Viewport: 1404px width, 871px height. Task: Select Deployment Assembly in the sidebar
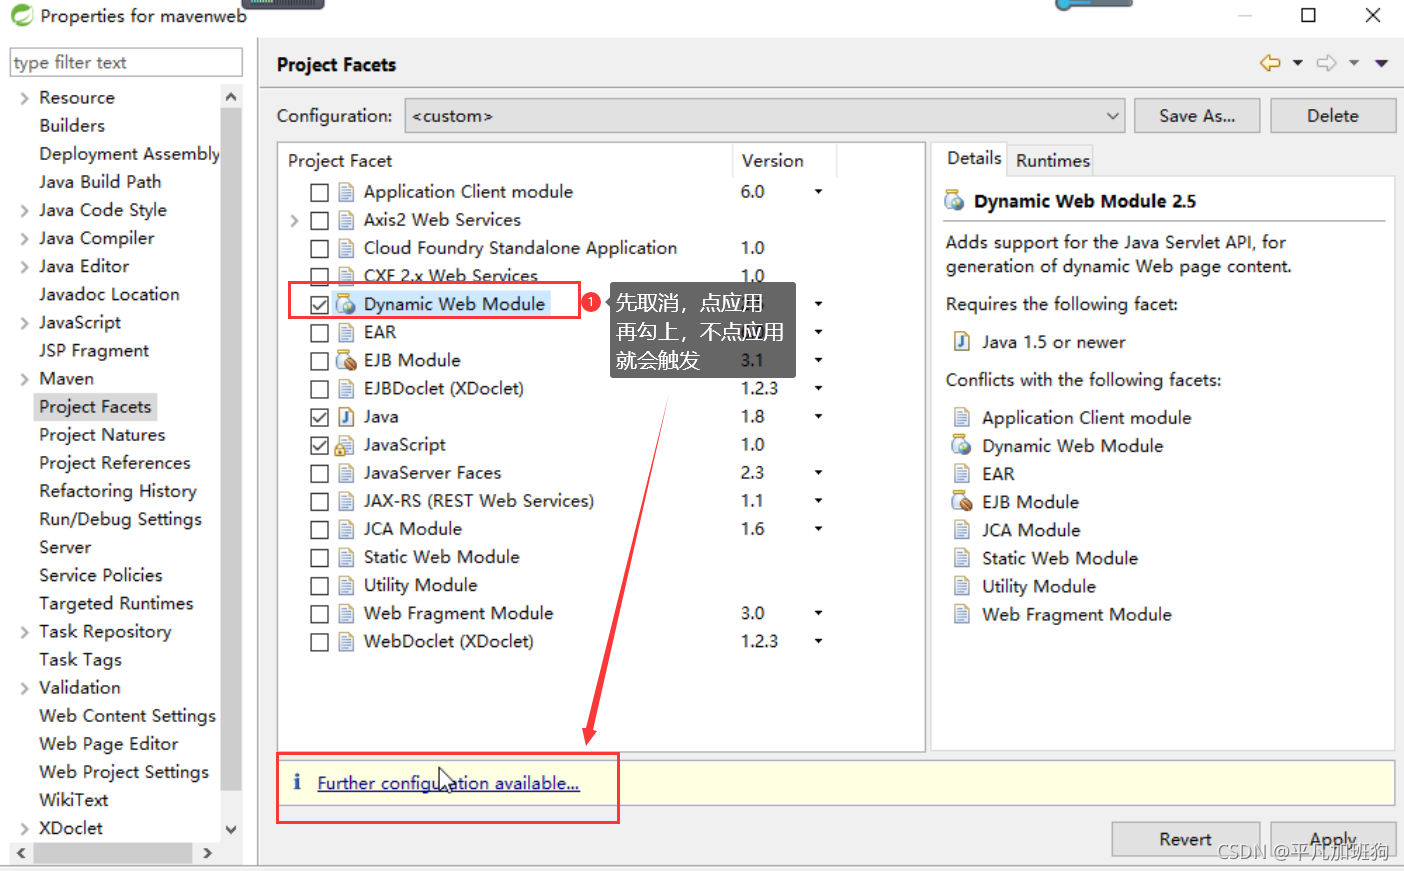pos(129,154)
